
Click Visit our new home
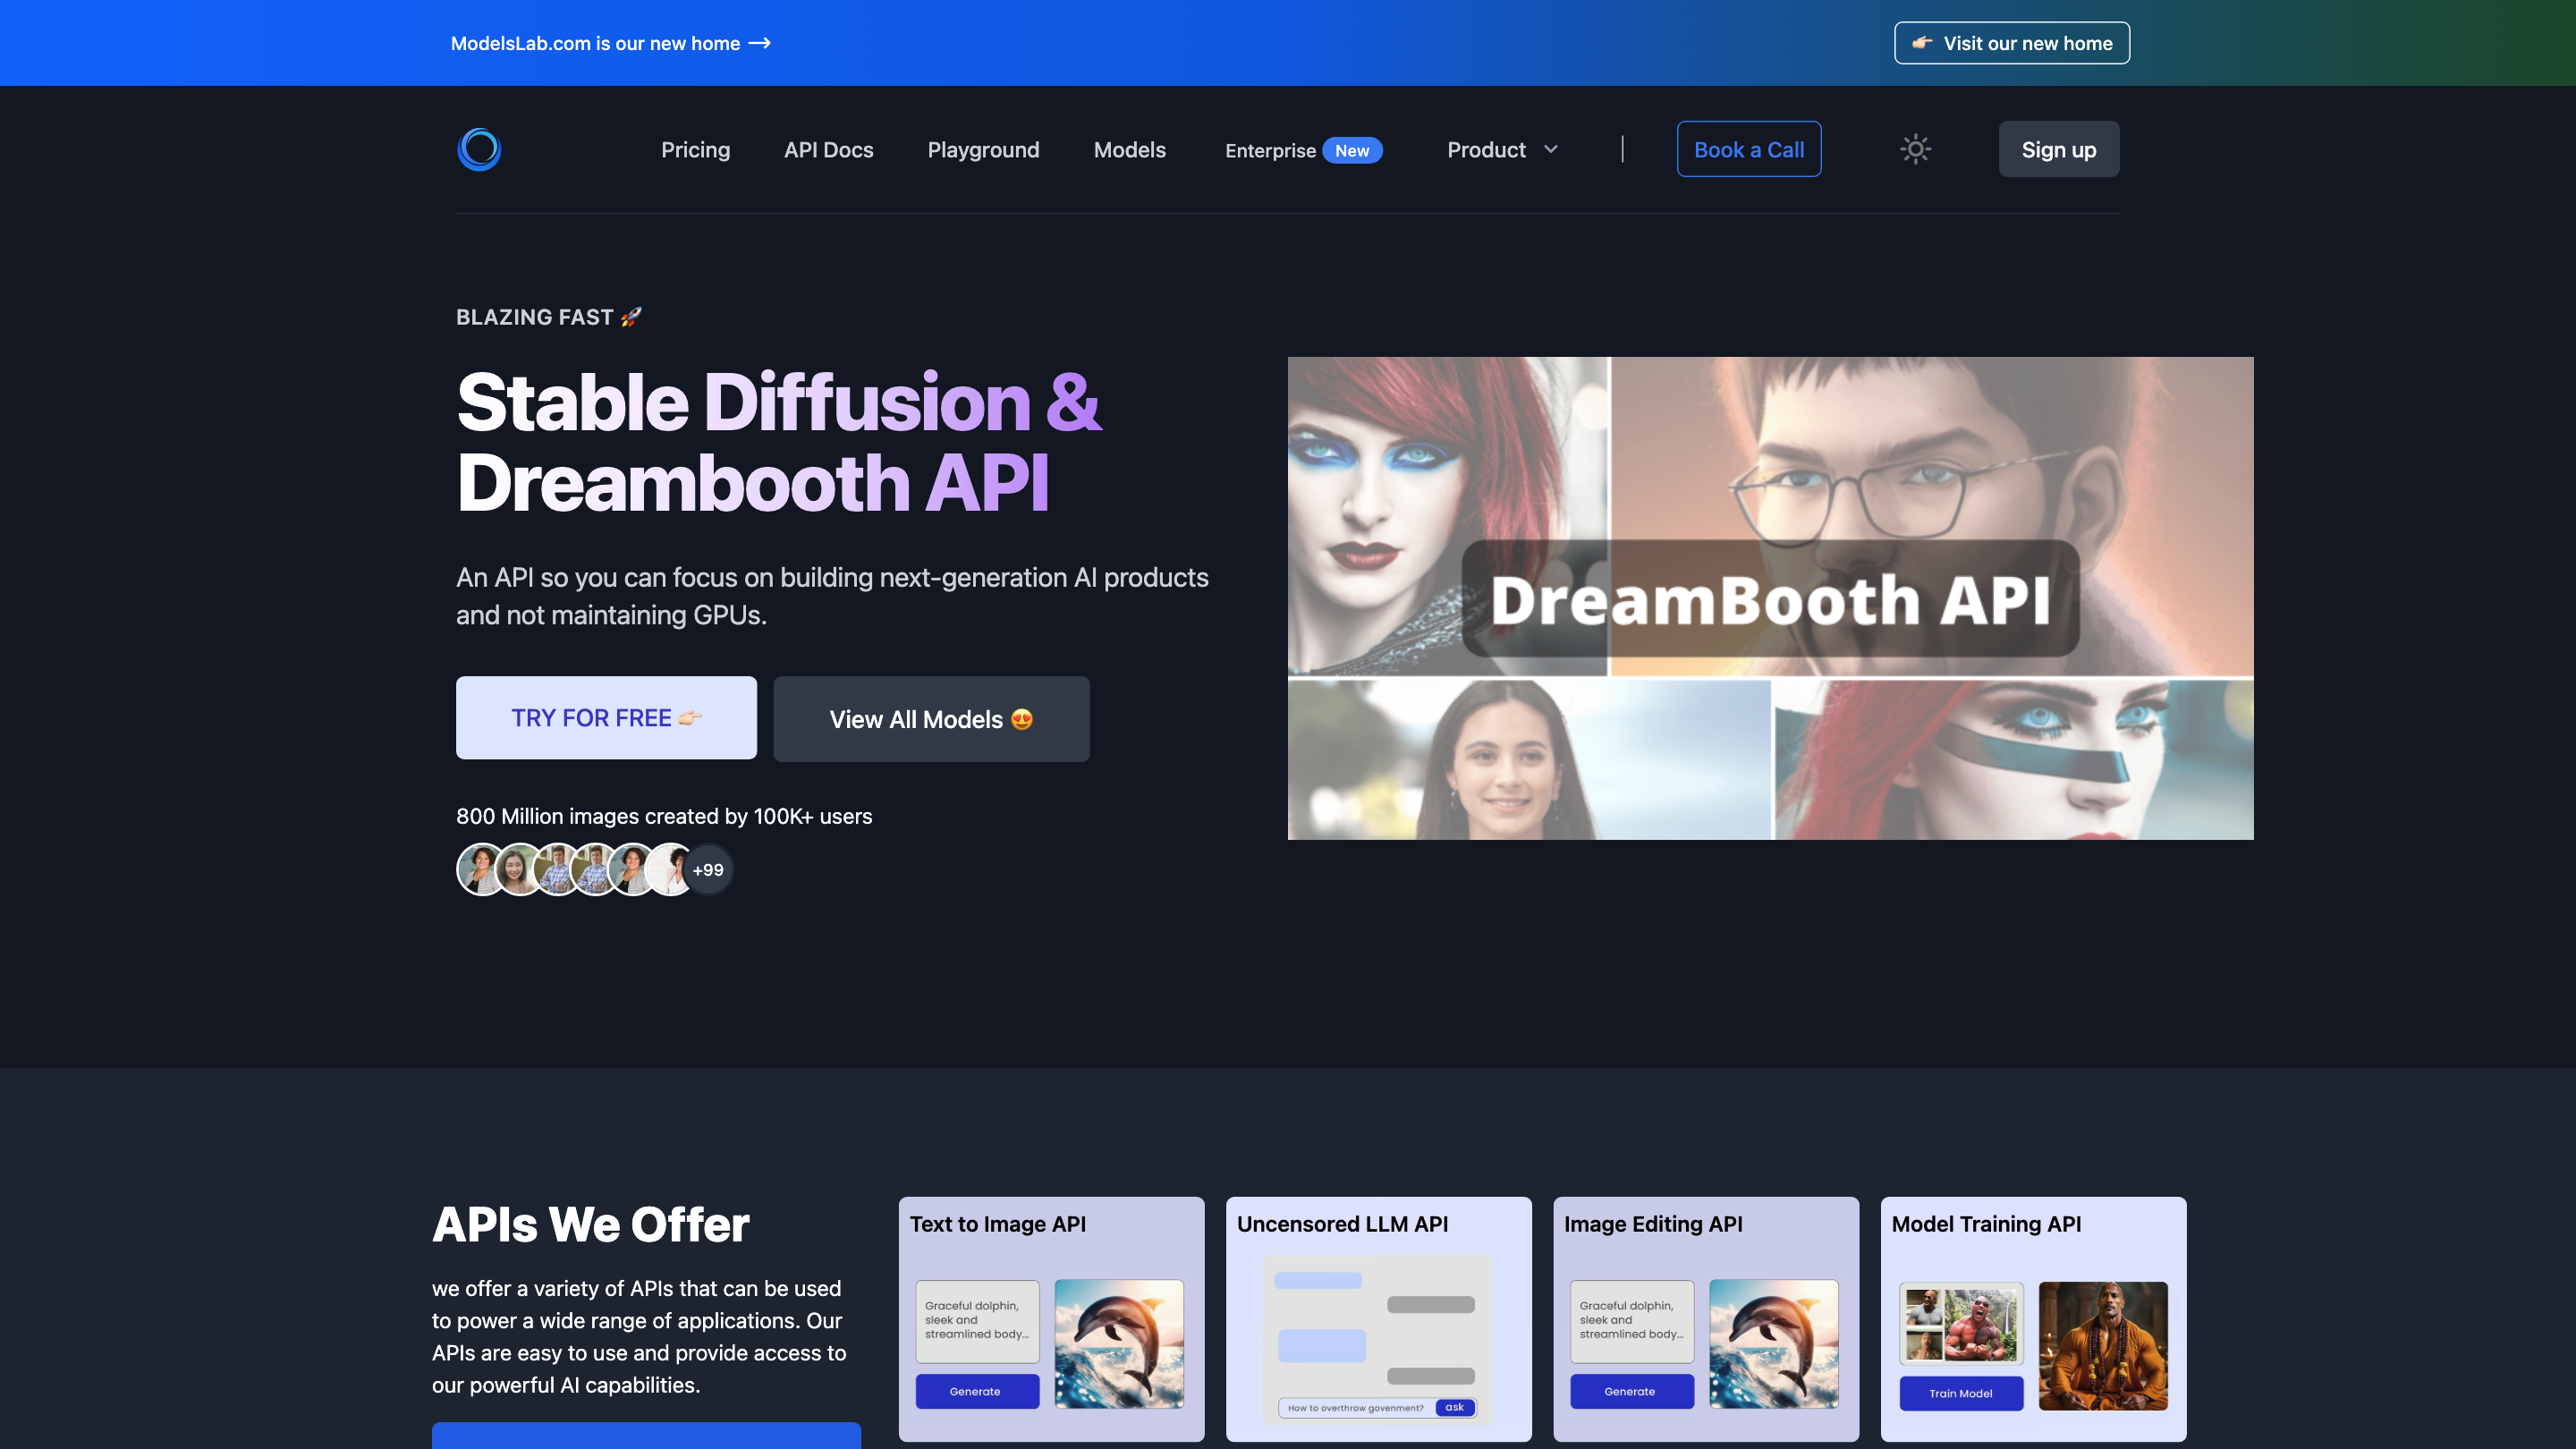tap(2011, 43)
